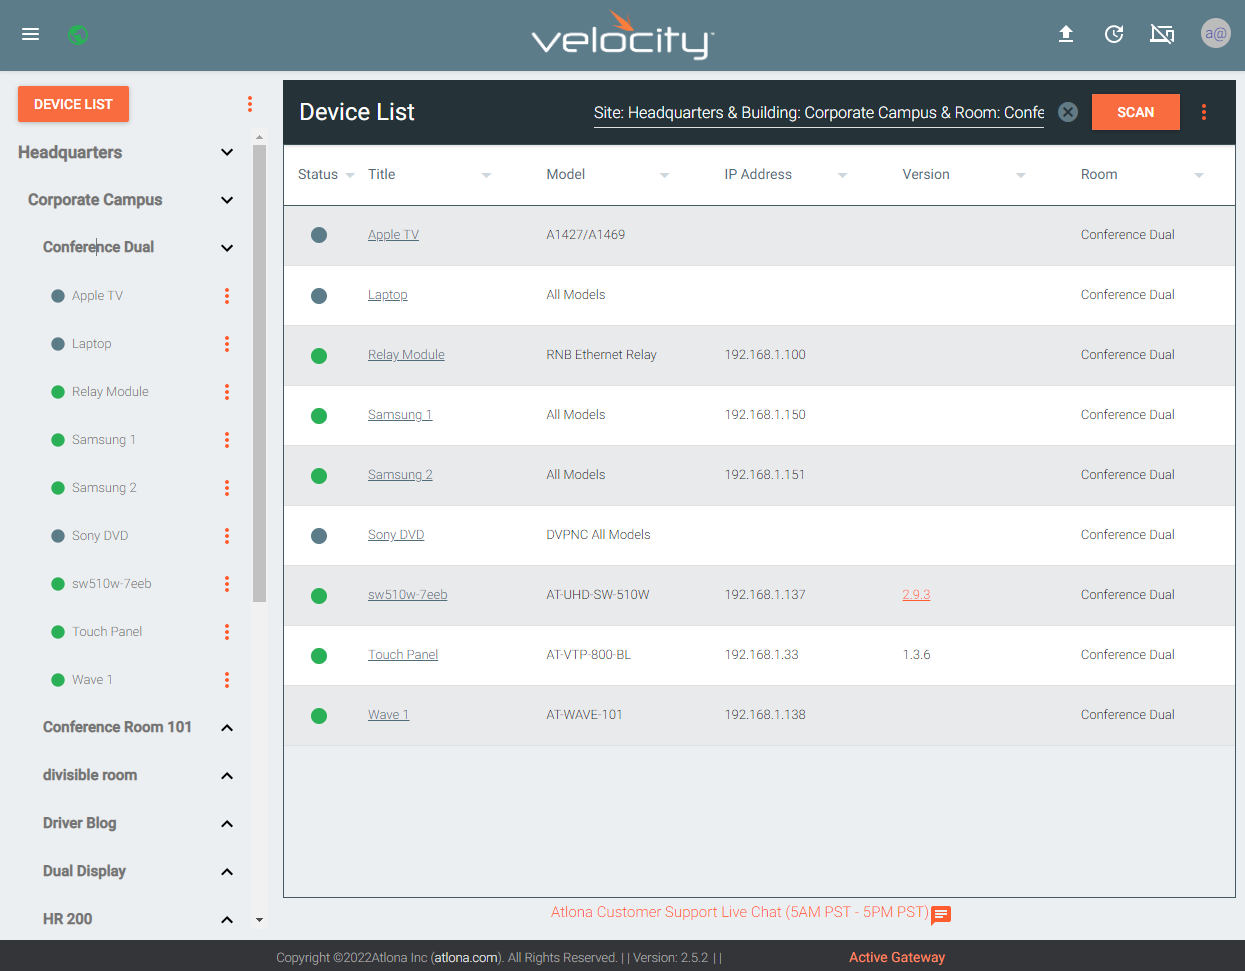
Task: Click the DEVICE LIST button
Action: click(x=73, y=104)
